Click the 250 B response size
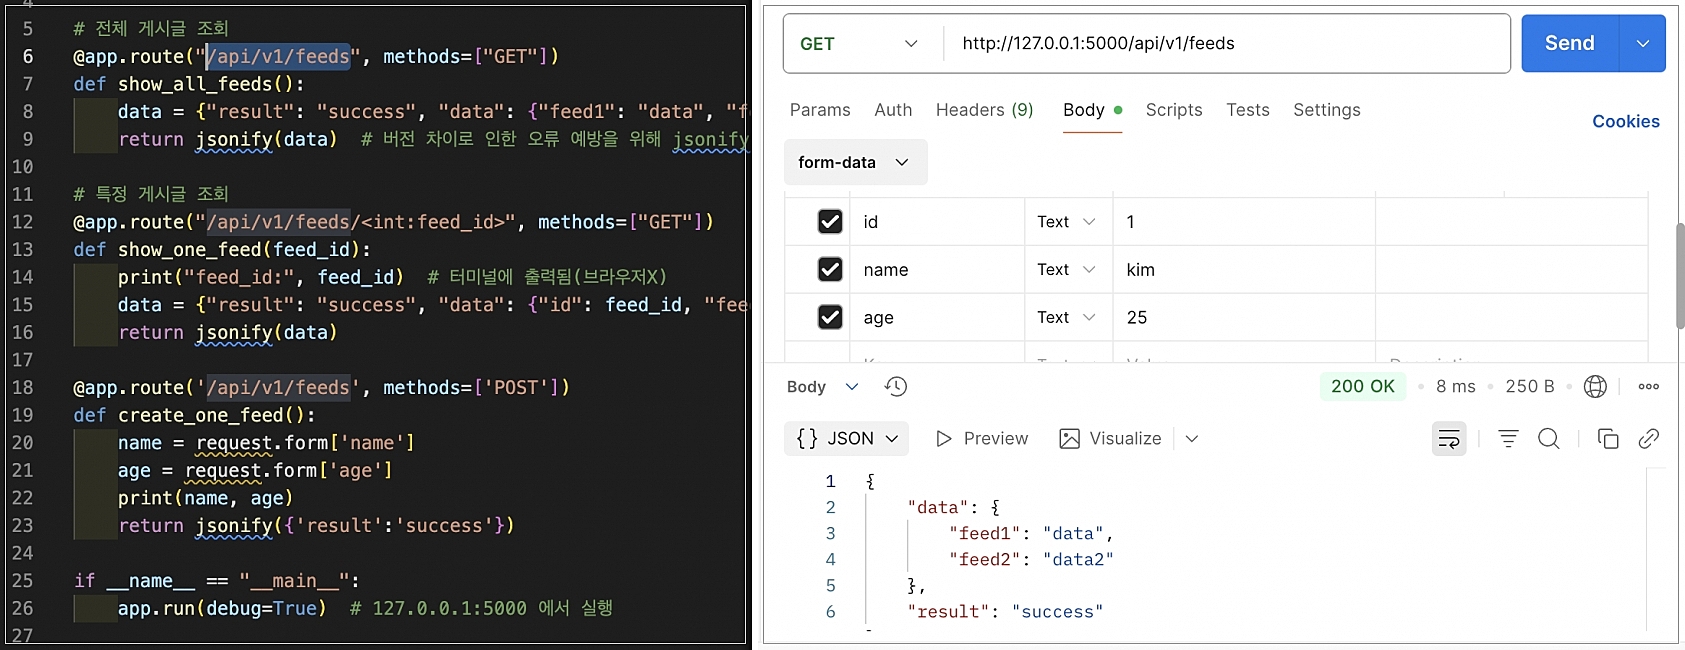Viewport: 1685px width, 650px height. click(x=1530, y=386)
